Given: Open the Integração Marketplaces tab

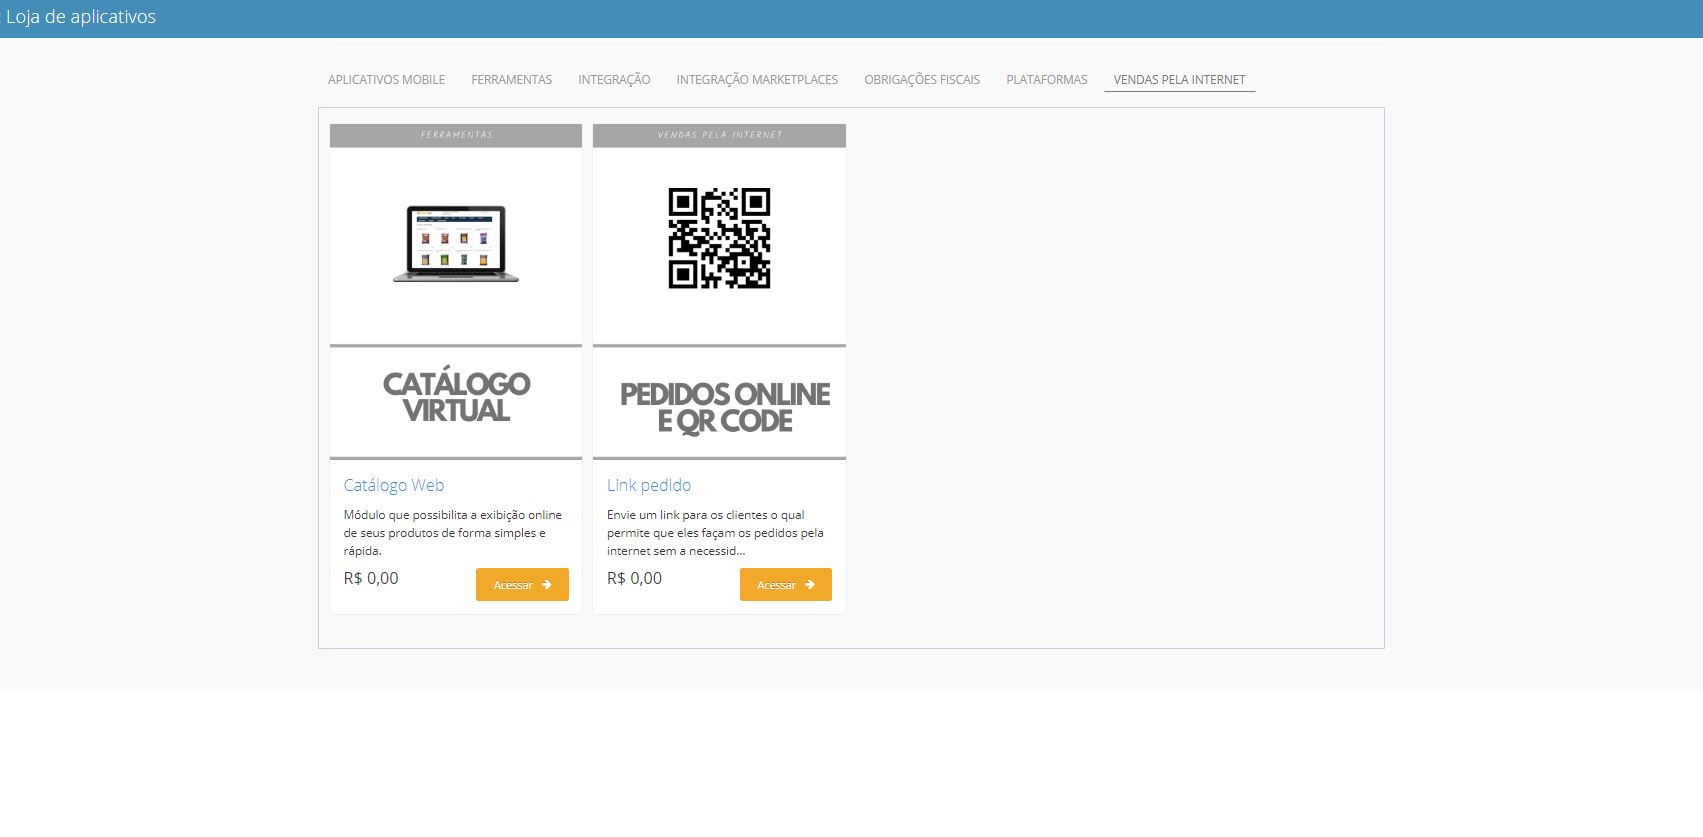Looking at the screenshot, I should pos(757,80).
